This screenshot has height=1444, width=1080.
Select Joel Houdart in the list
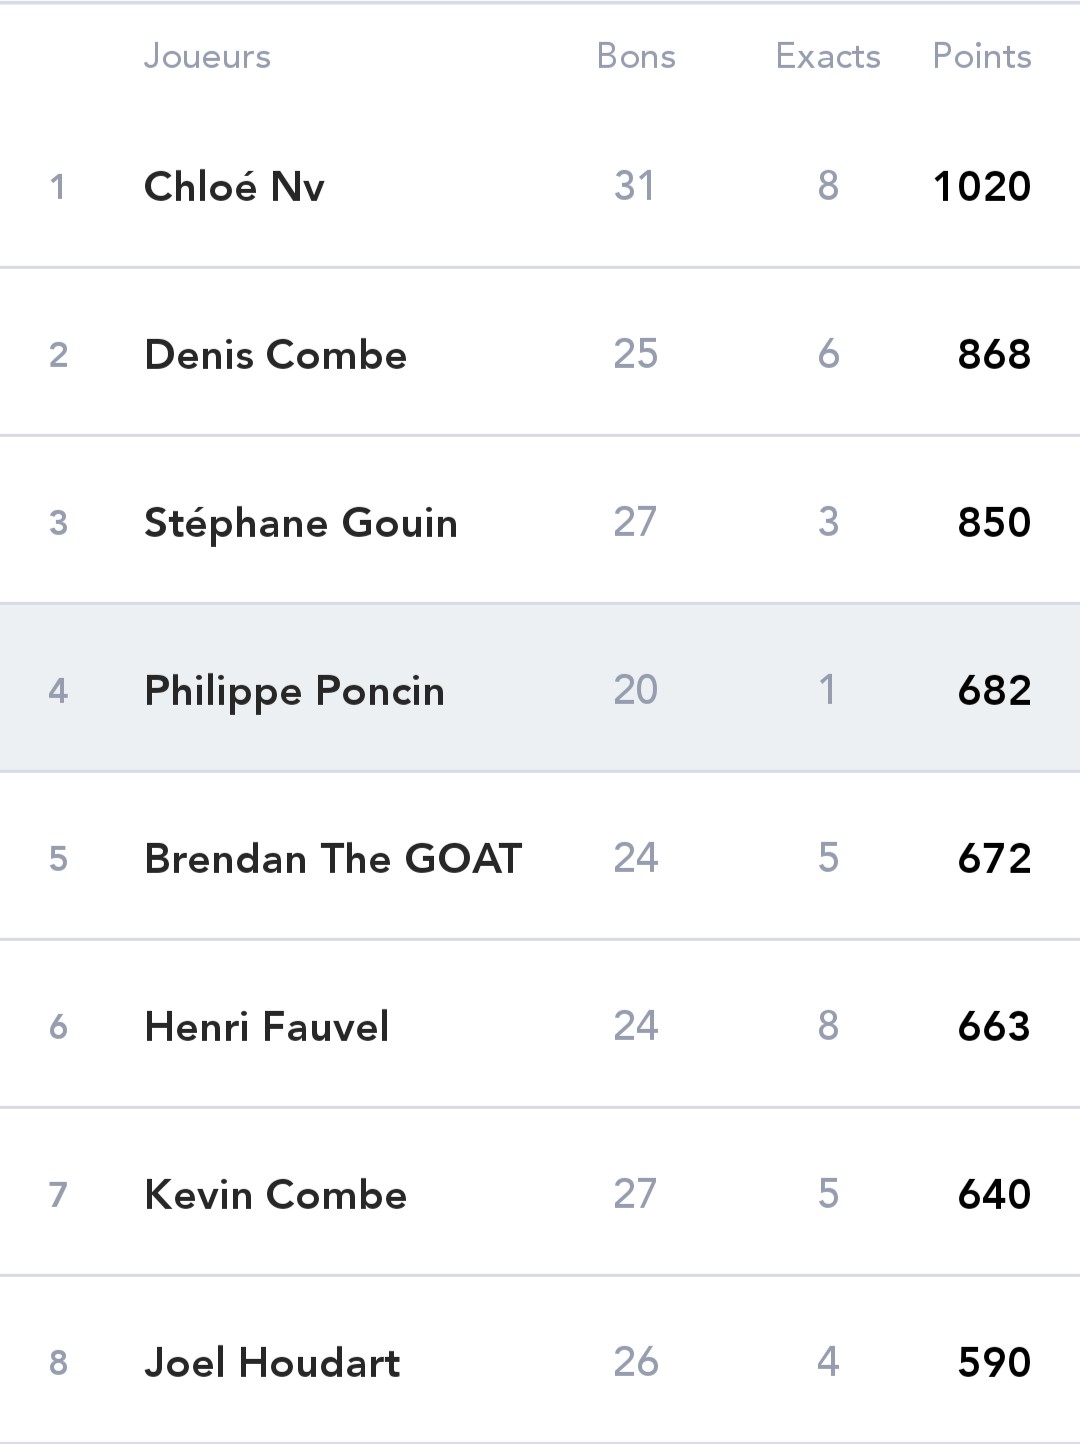click(x=540, y=1360)
